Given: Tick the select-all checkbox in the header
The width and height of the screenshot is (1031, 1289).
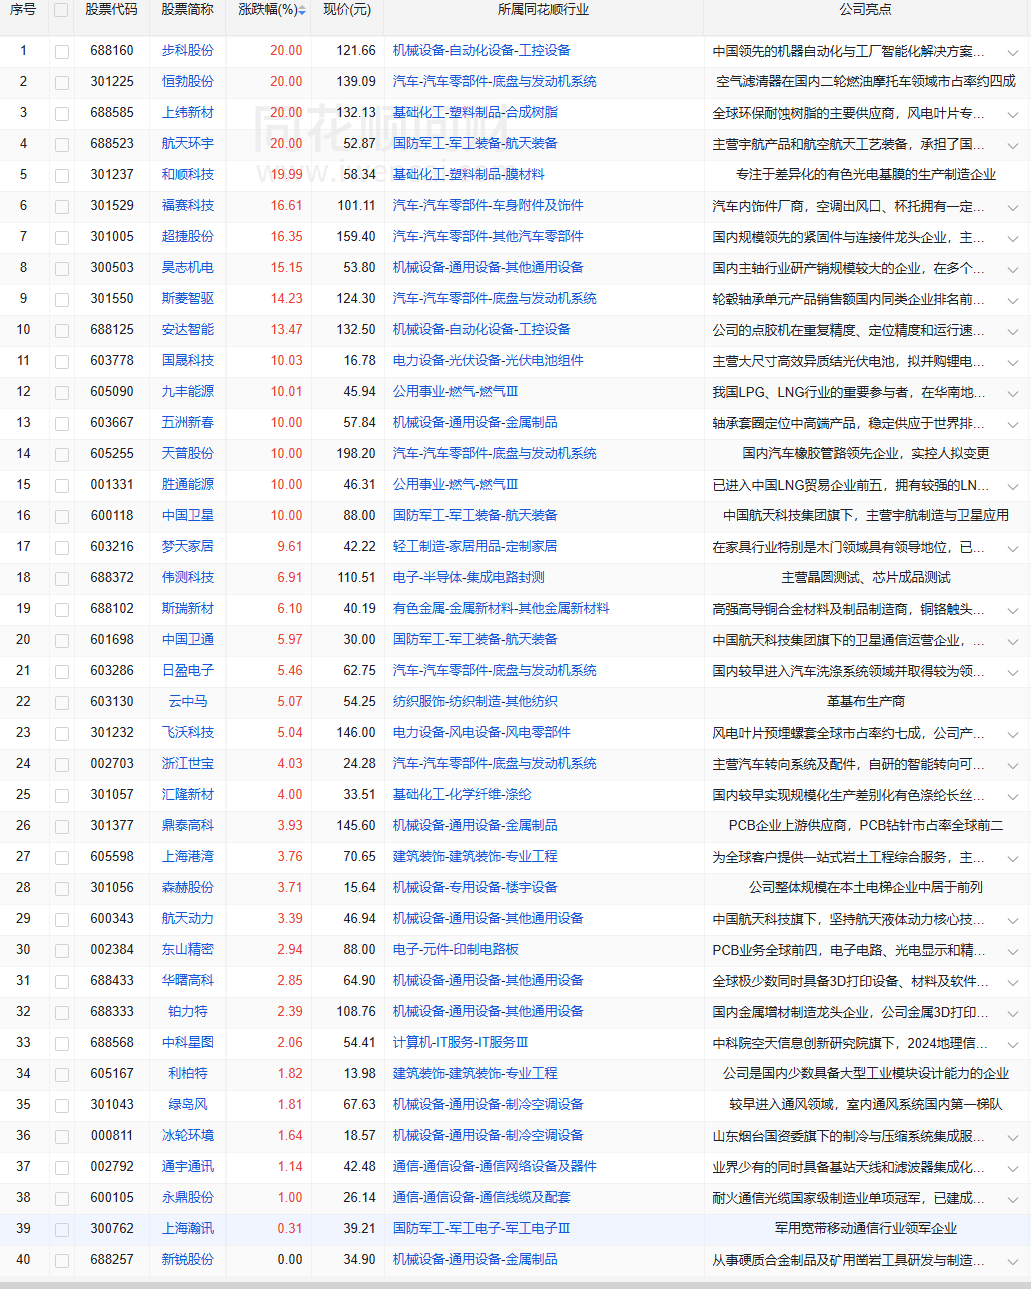Looking at the screenshot, I should [61, 11].
